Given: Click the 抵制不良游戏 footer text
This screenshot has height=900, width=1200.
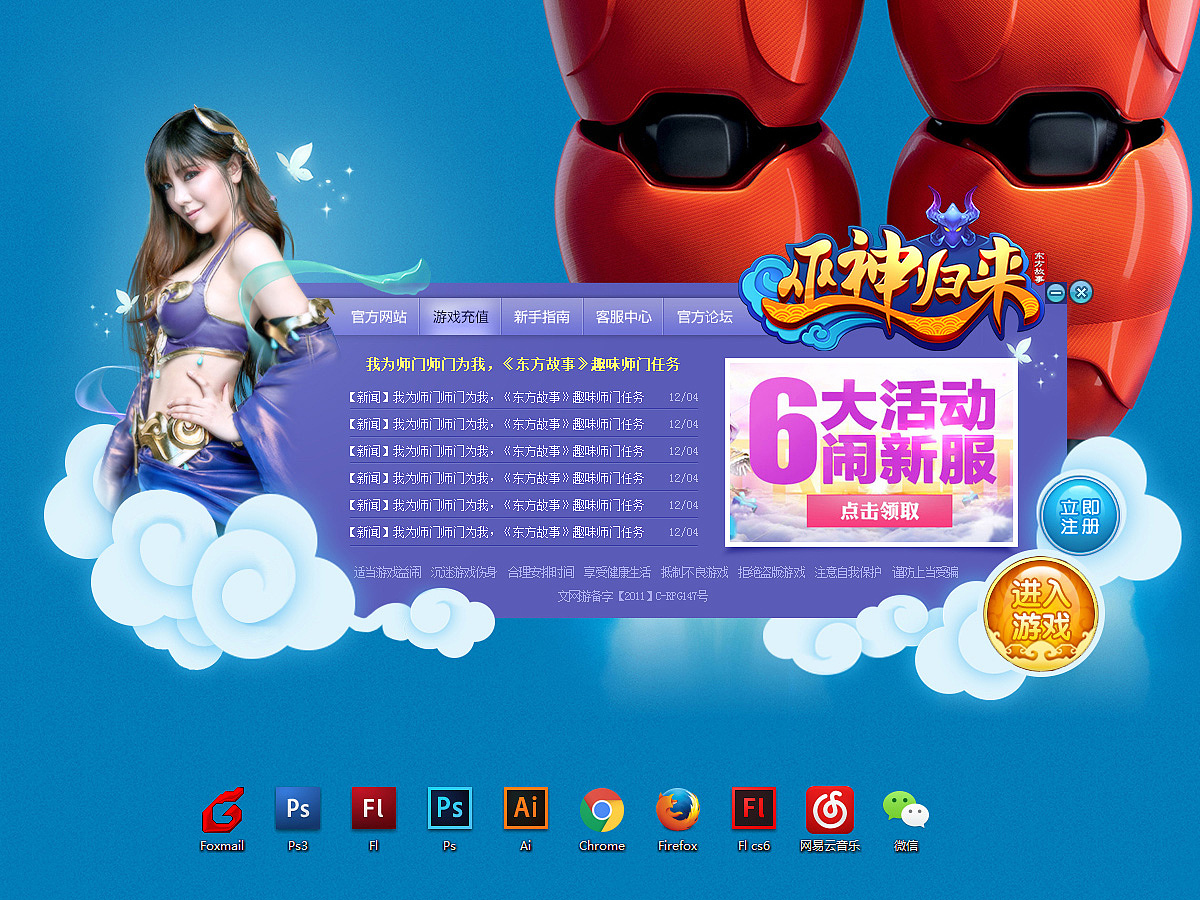Looking at the screenshot, I should click(x=694, y=572).
